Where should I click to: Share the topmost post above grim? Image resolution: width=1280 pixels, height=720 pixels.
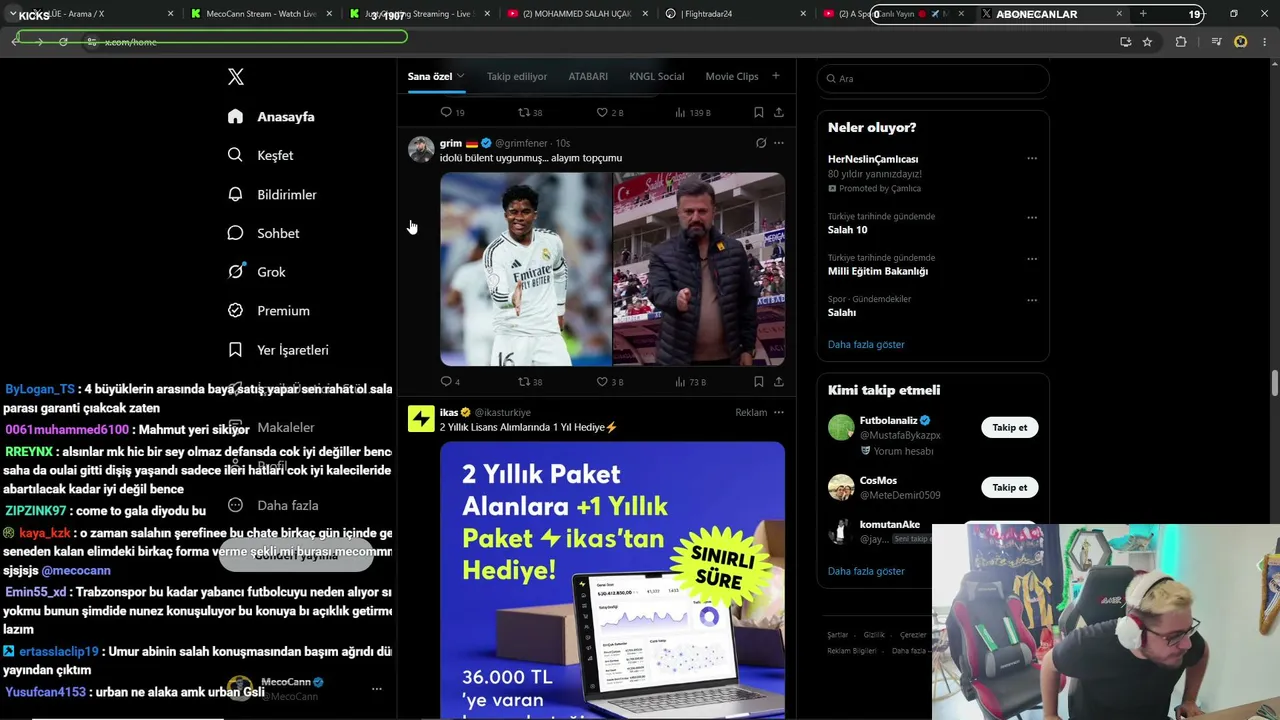pos(779,112)
